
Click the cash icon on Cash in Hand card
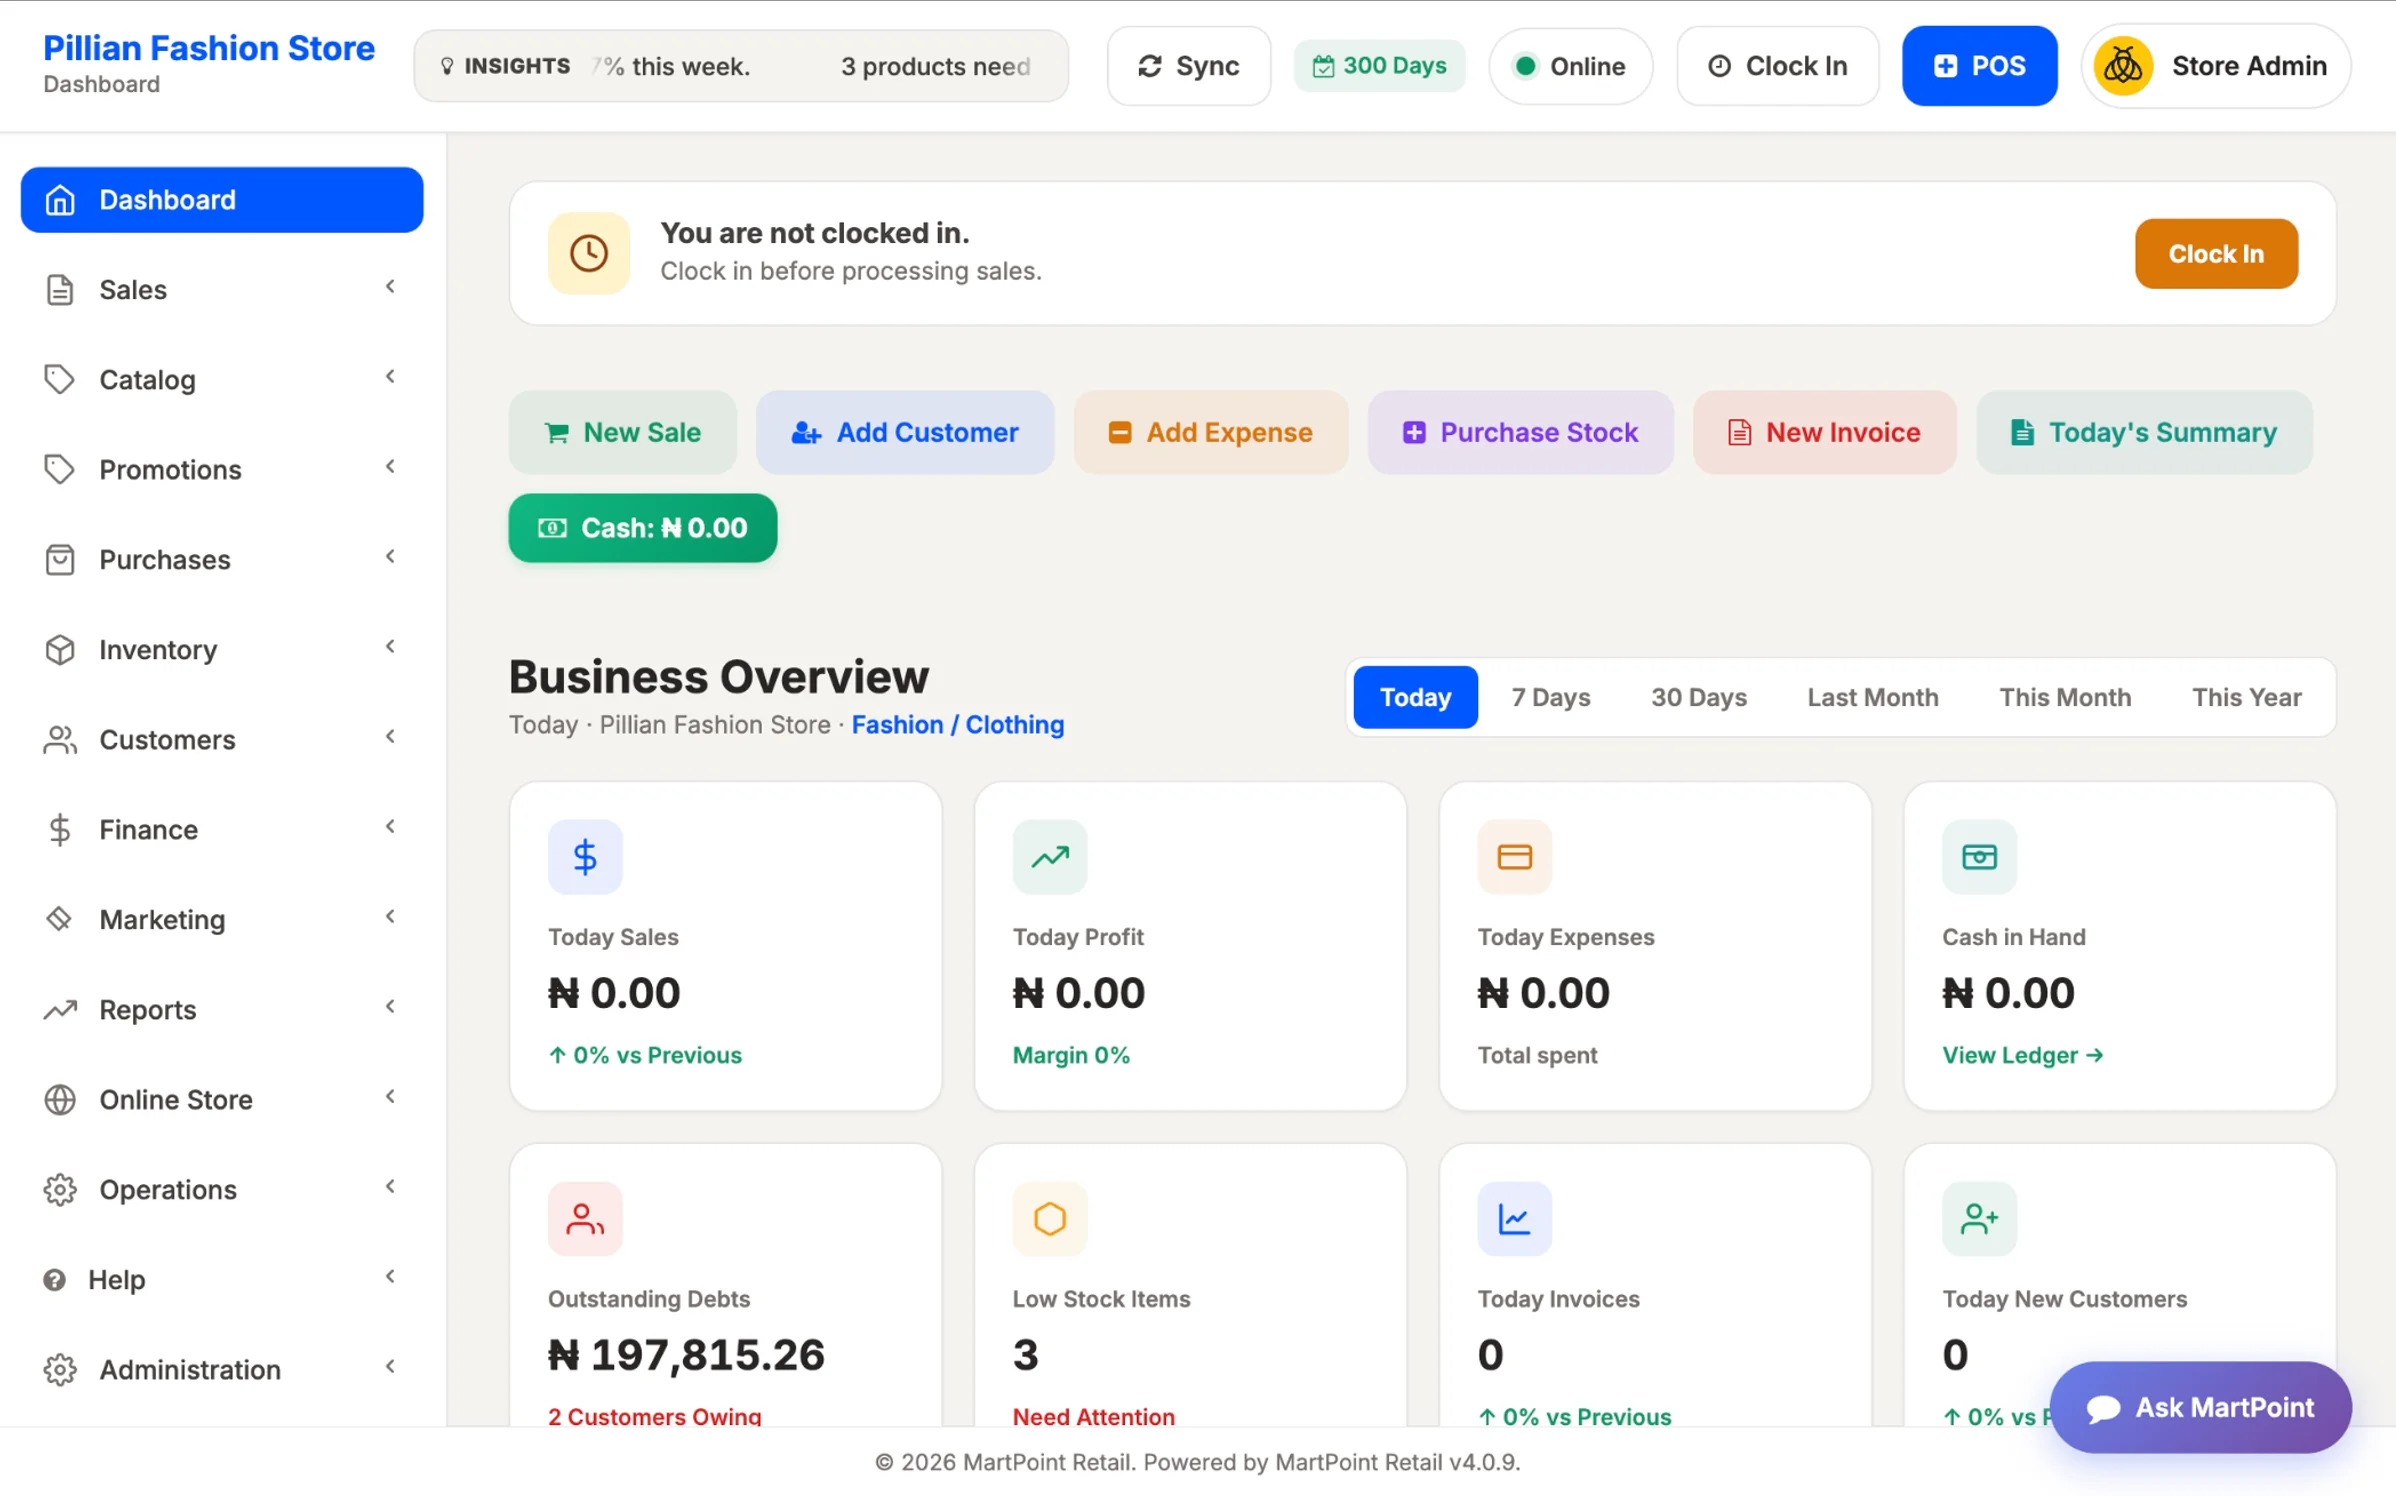click(1979, 857)
